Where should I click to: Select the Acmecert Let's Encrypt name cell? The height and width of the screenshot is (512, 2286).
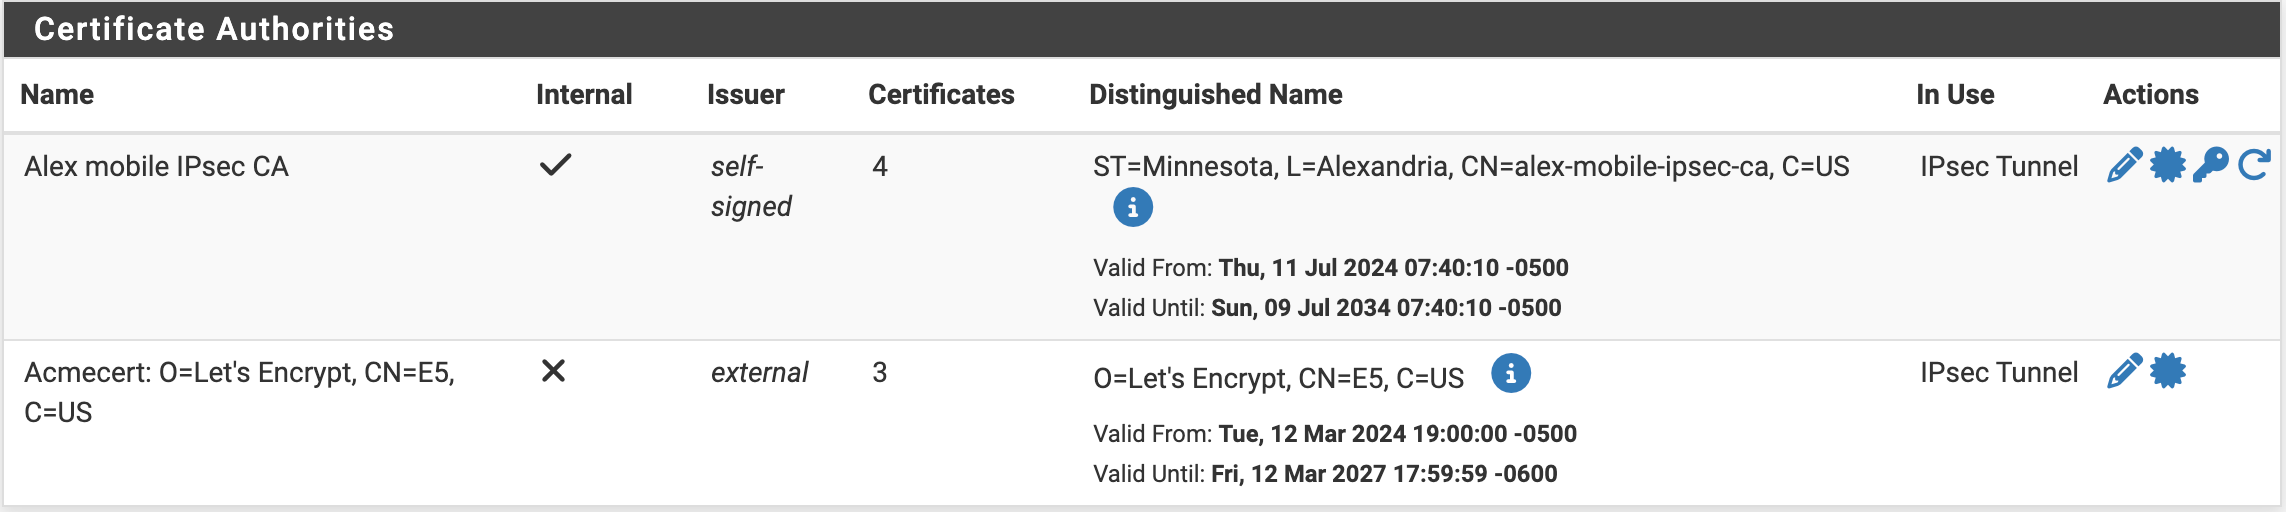tap(239, 391)
